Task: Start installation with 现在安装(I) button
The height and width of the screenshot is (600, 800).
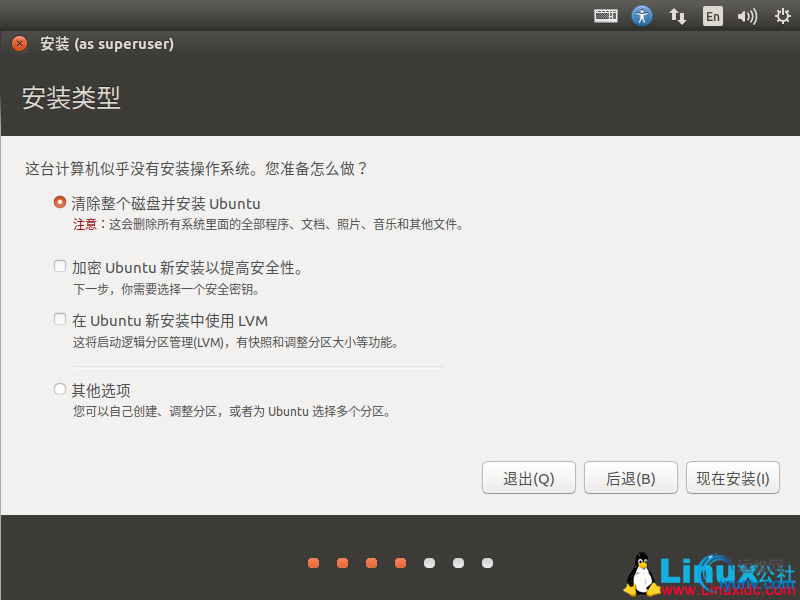Action: pyautogui.click(x=733, y=478)
